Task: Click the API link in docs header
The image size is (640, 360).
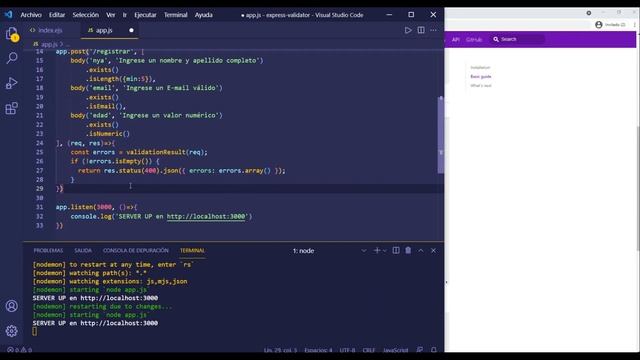Action: 456,39
